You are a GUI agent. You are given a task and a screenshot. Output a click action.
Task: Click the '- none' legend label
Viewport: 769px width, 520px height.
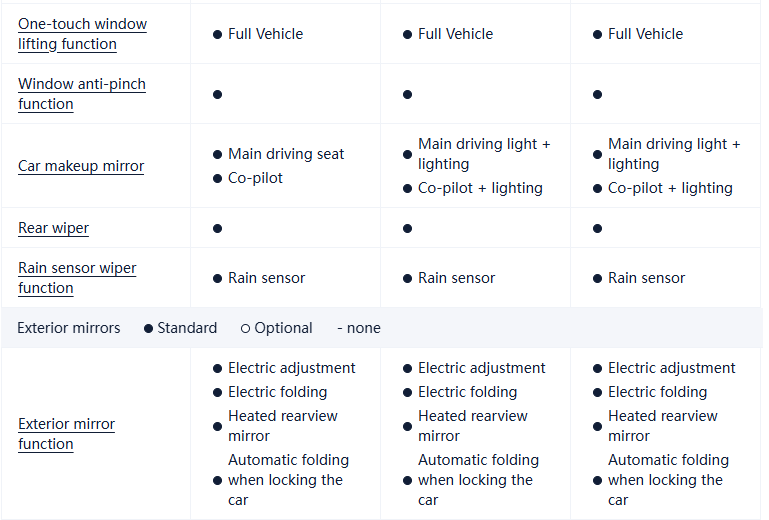[359, 328]
